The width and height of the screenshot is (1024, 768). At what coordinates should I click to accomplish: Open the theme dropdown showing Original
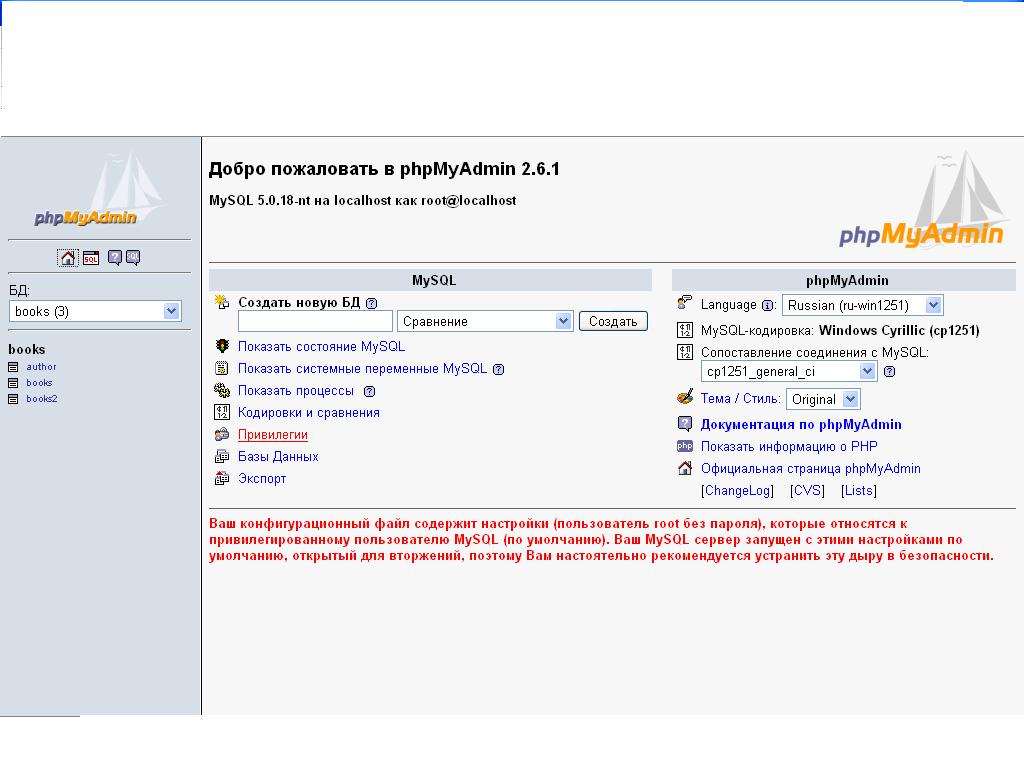pos(823,399)
